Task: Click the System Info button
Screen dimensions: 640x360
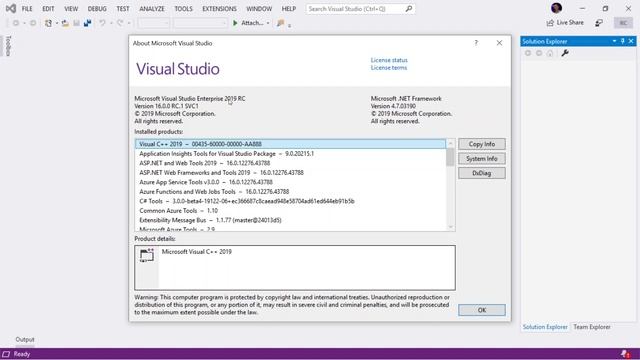Action: tap(482, 159)
